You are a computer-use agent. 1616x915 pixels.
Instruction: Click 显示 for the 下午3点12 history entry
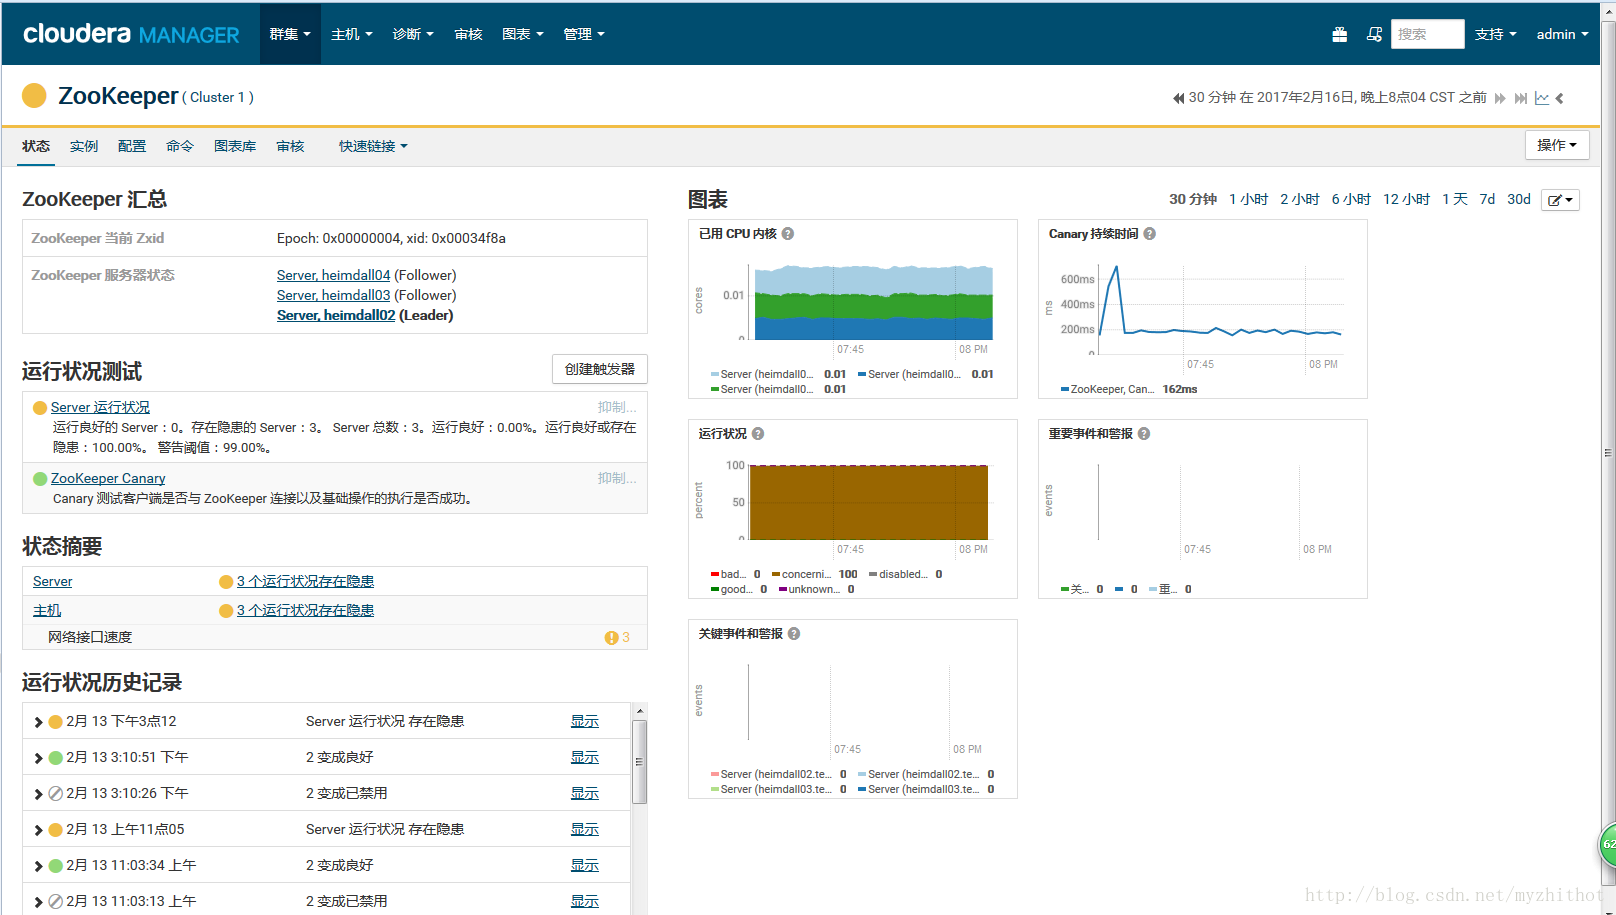click(585, 722)
